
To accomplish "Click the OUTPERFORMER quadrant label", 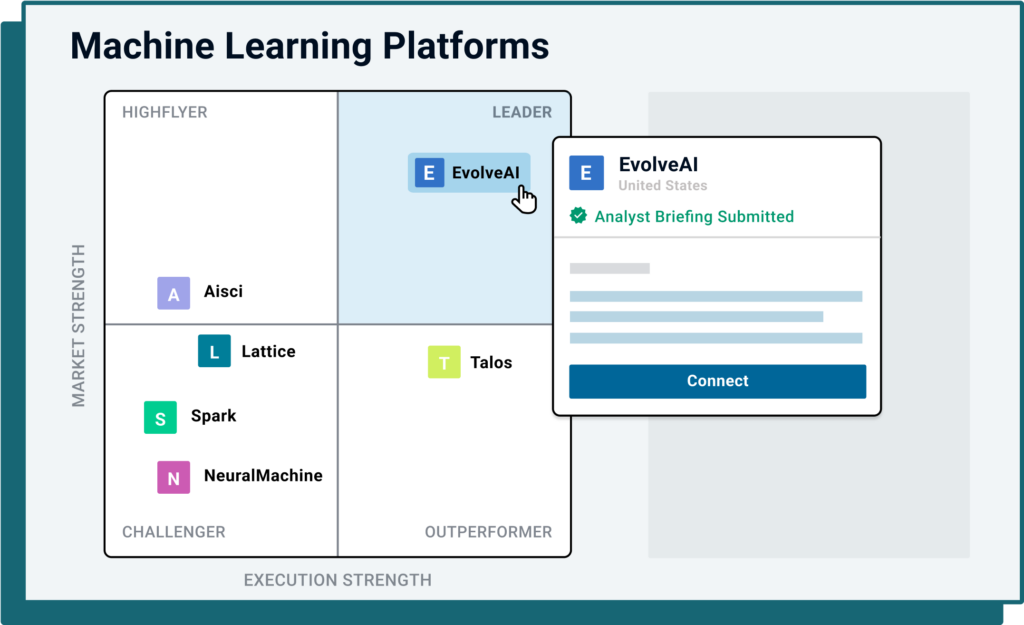I will pyautogui.click(x=488, y=532).
